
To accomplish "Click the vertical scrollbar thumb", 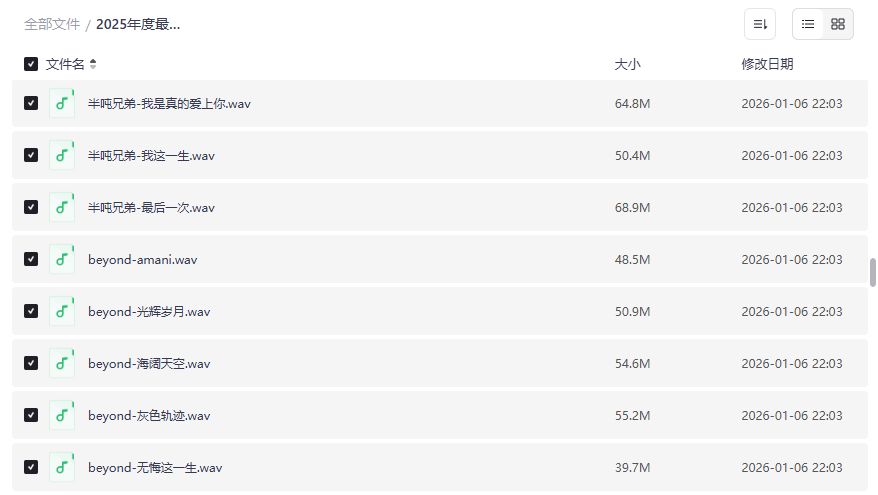I will [872, 272].
